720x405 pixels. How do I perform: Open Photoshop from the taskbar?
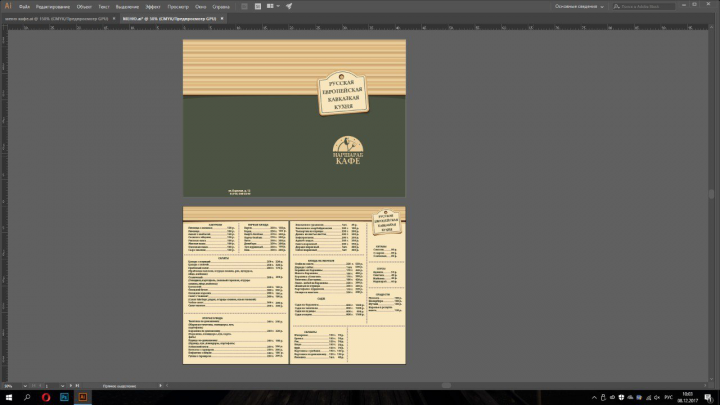64,397
